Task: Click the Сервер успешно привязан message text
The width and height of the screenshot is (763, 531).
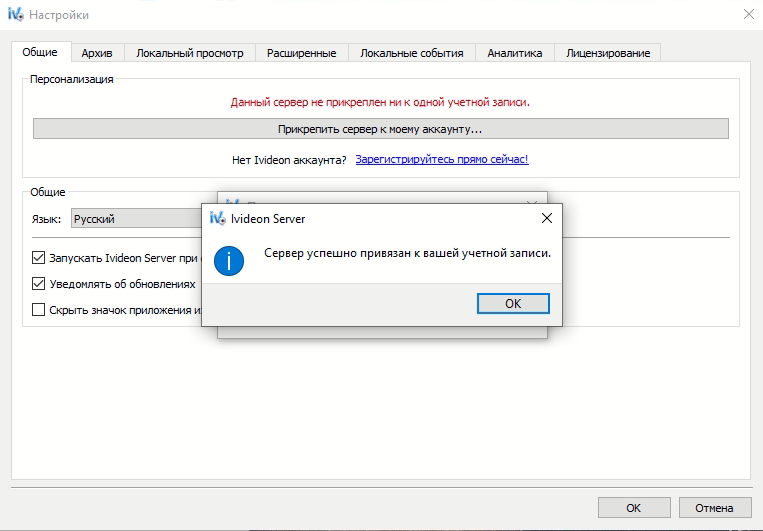Action: click(x=407, y=253)
